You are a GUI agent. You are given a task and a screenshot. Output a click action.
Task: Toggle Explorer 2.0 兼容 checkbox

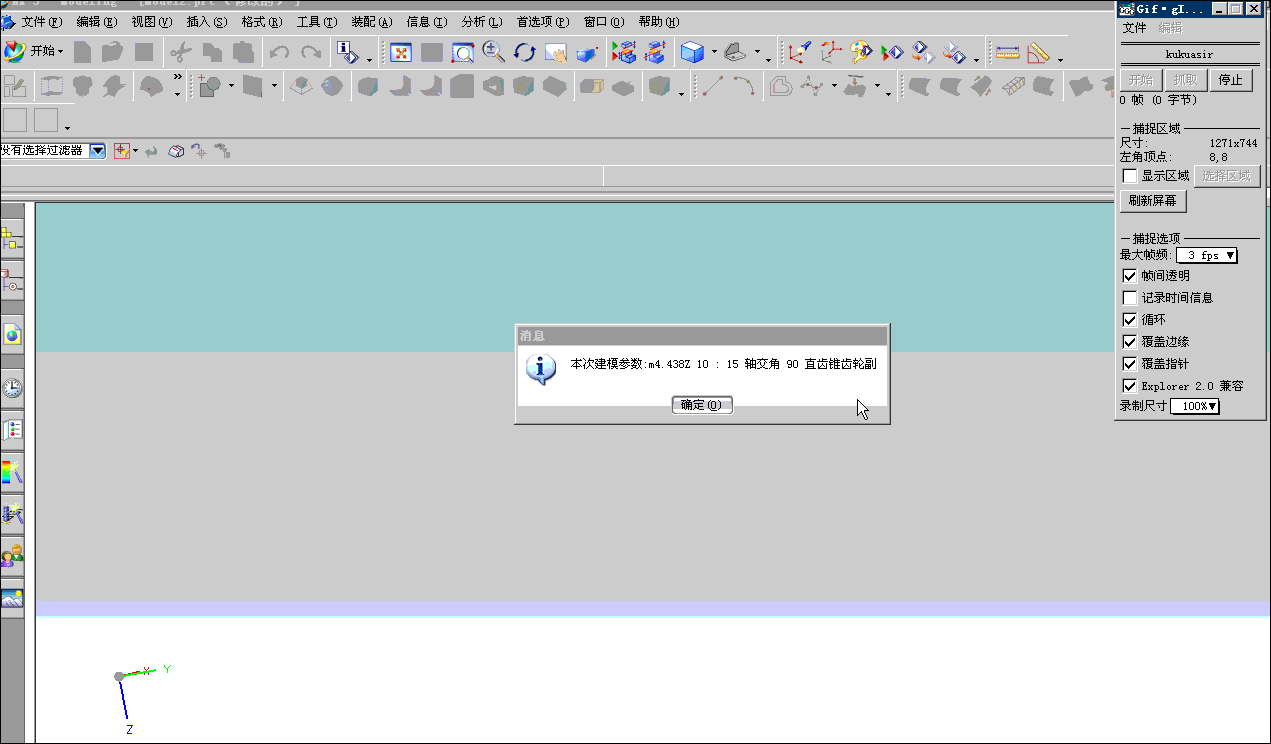pos(1130,386)
